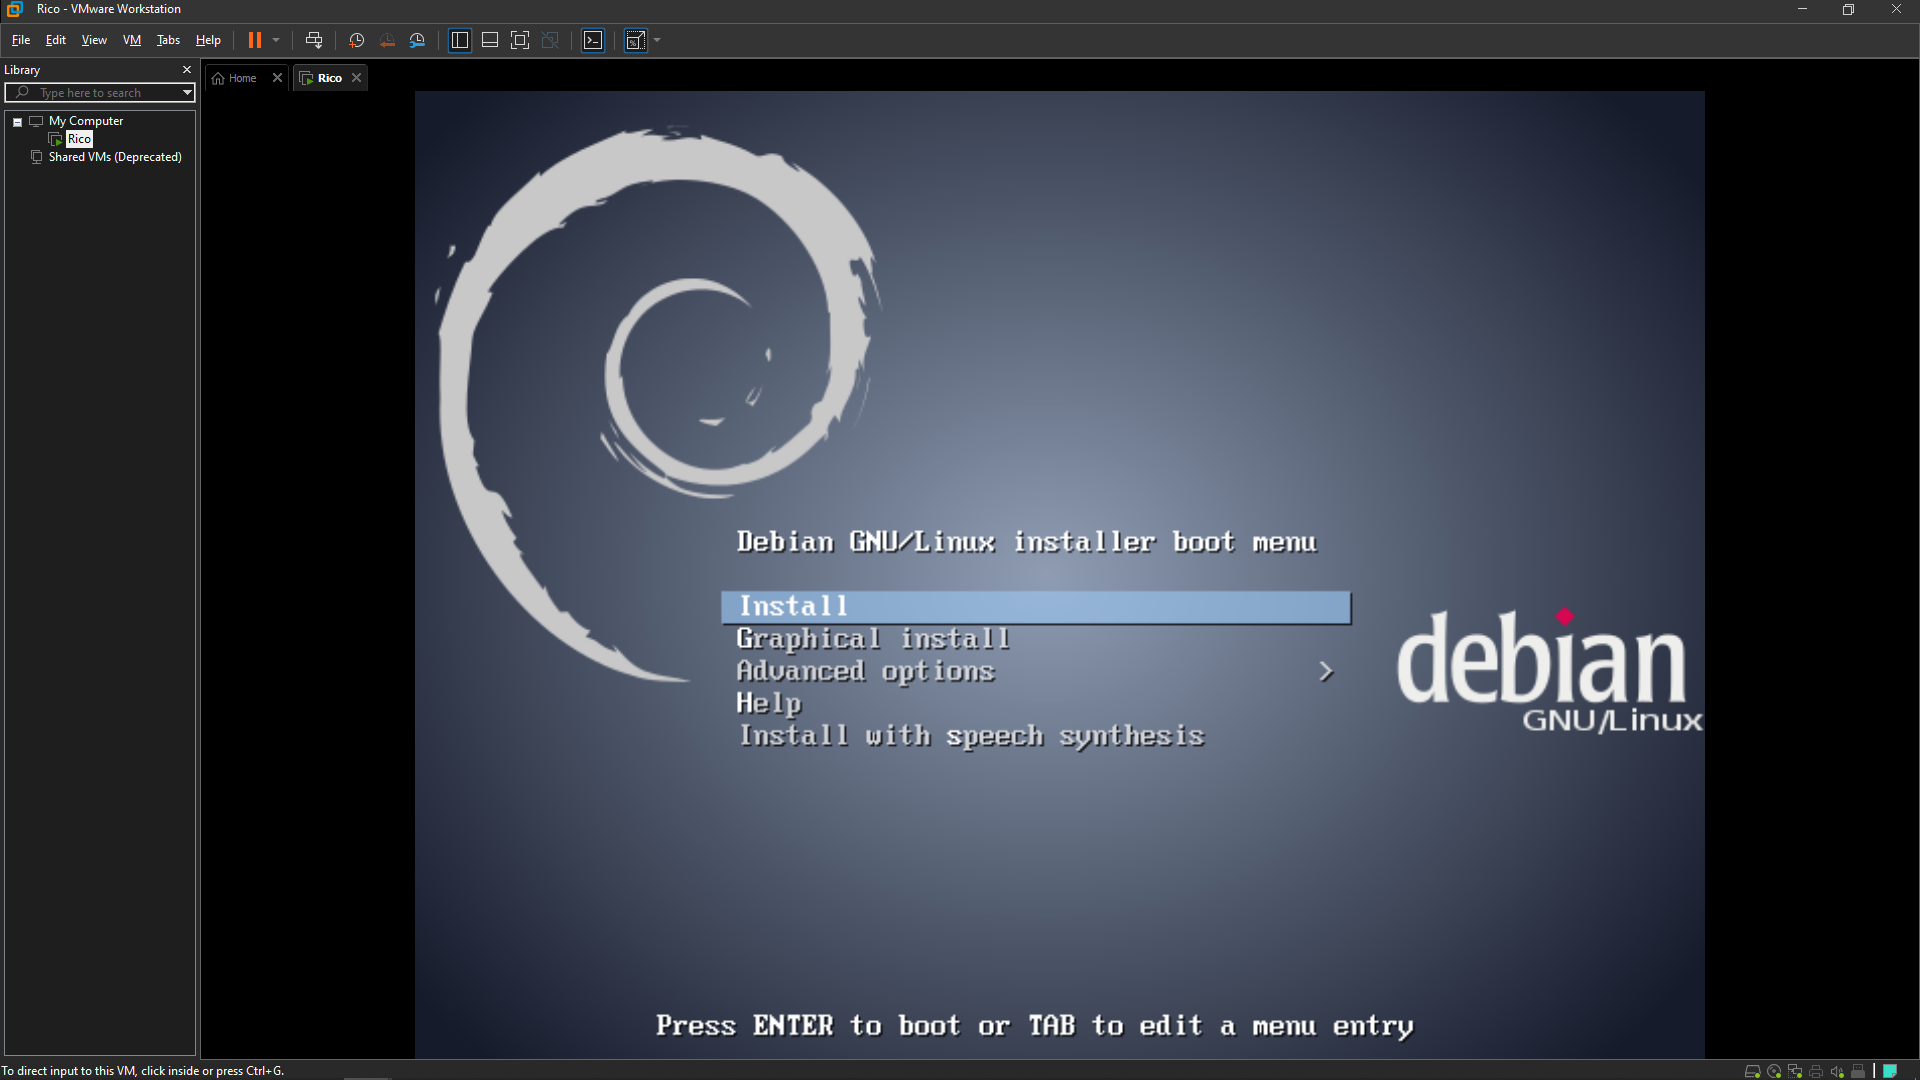Screen dimensions: 1920x1080
Task: Send Ctrl+Alt+Del to the guest
Action: tap(313, 40)
